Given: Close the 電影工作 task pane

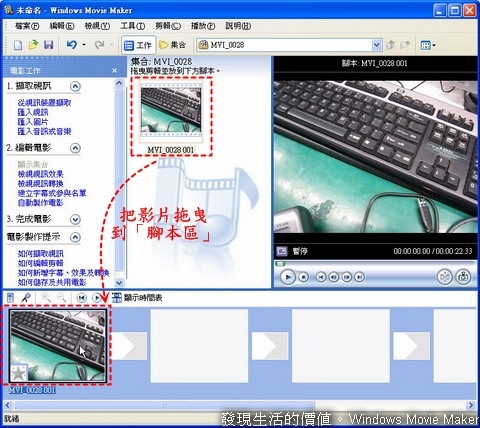Looking at the screenshot, I should click(x=115, y=71).
